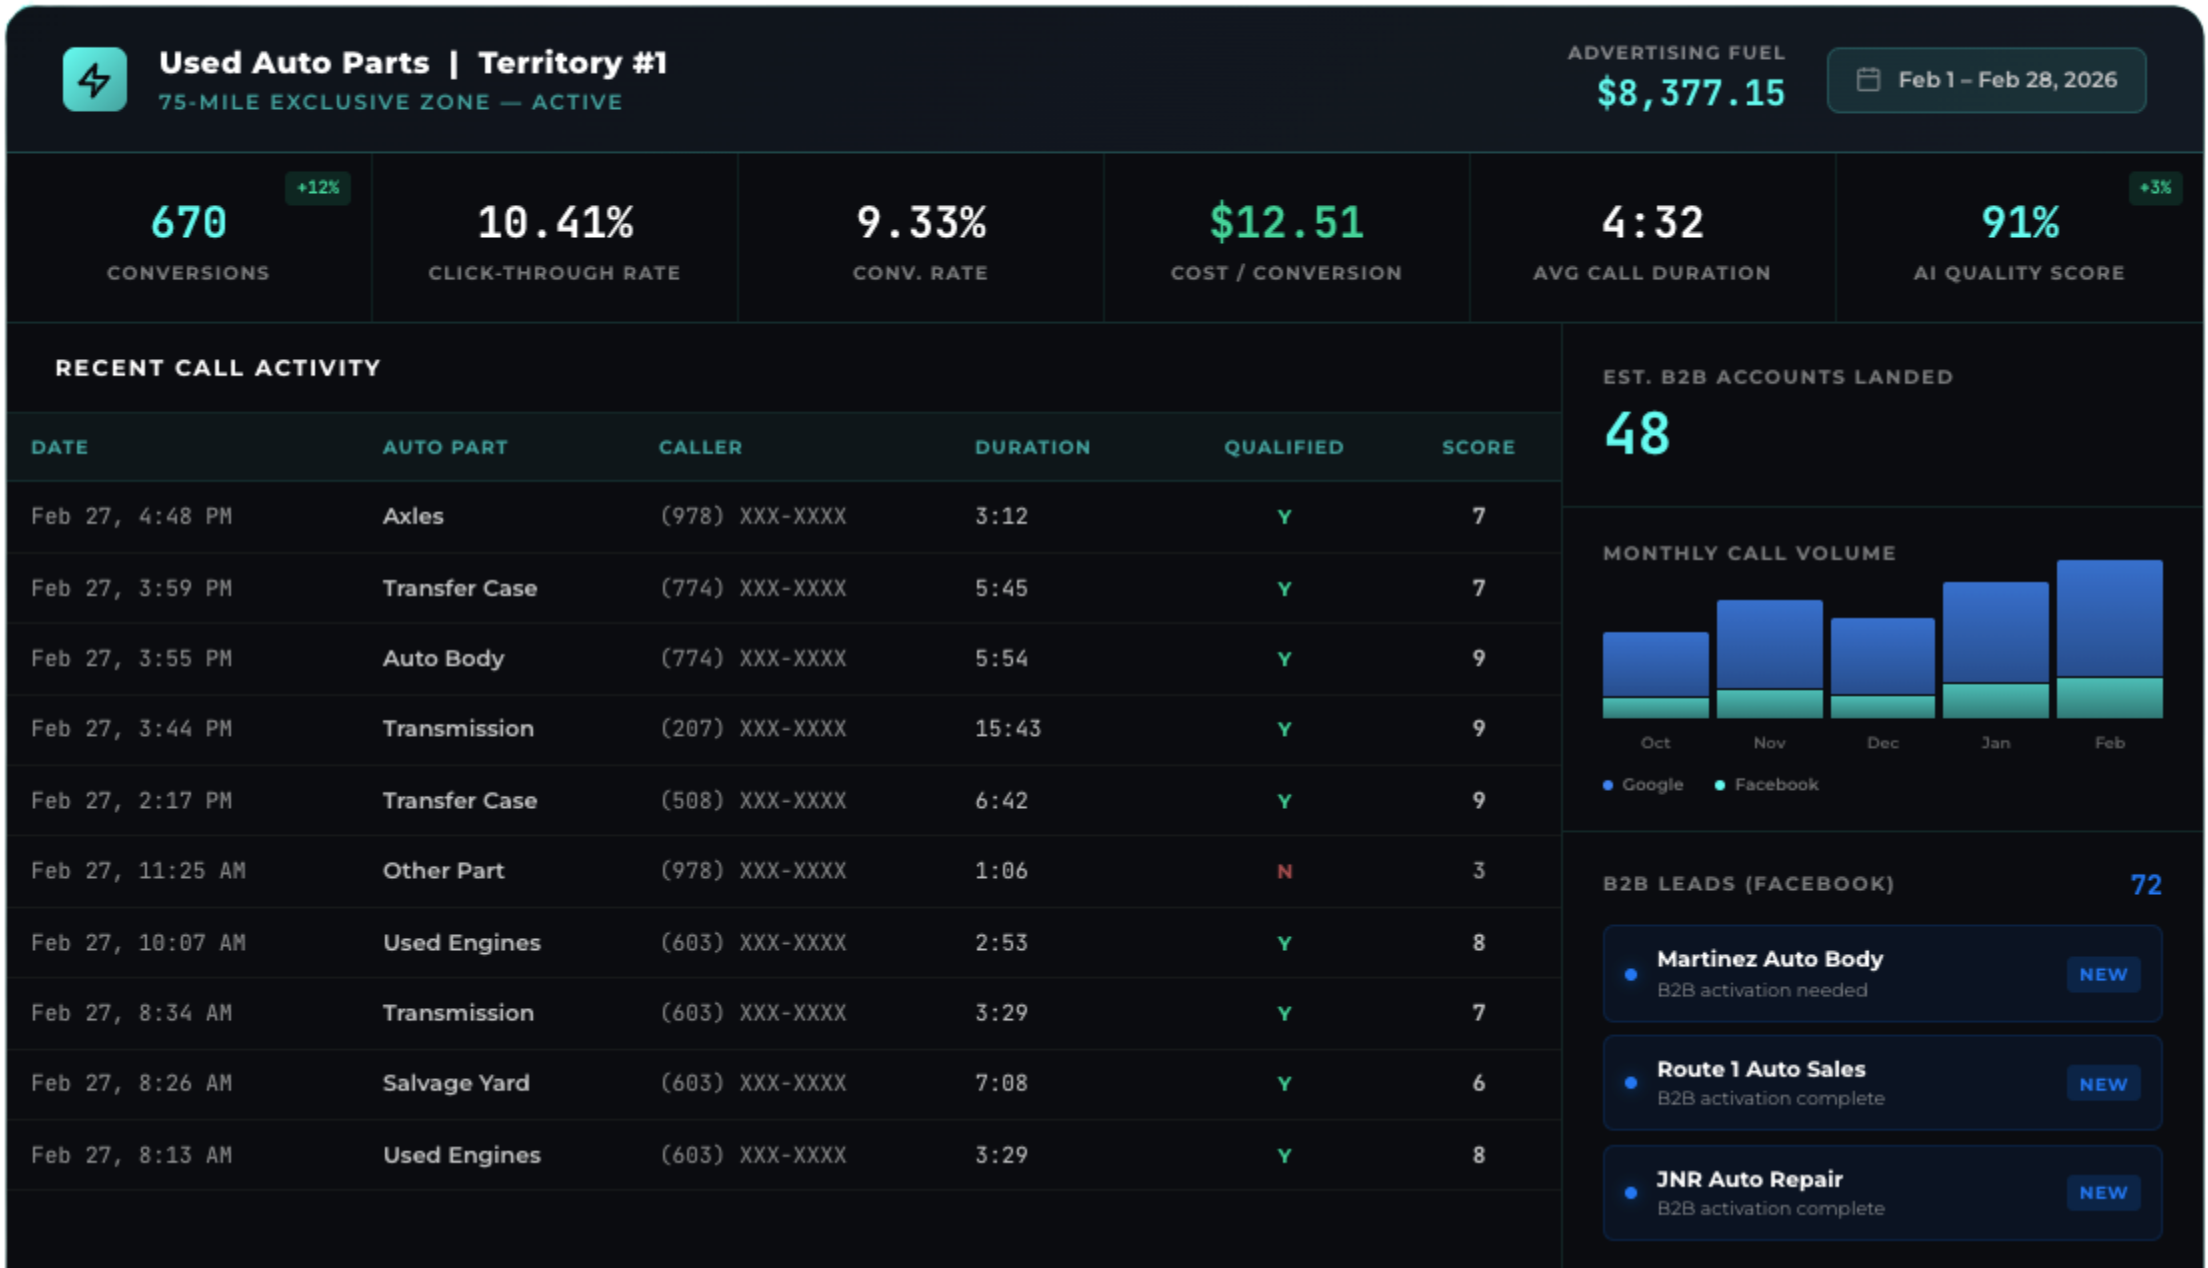This screenshot has width=2208, height=1268.
Task: Sort table by Score column header
Action: (x=1477, y=447)
